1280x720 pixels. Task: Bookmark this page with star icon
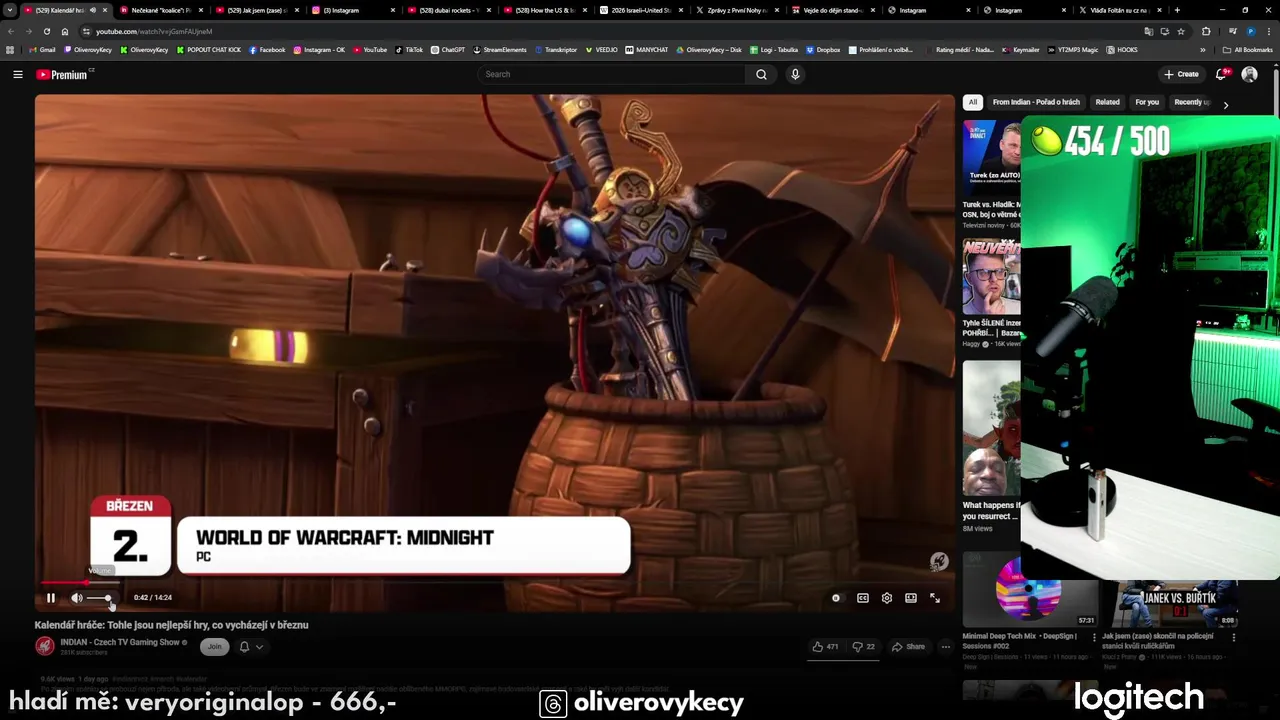click(x=1181, y=31)
